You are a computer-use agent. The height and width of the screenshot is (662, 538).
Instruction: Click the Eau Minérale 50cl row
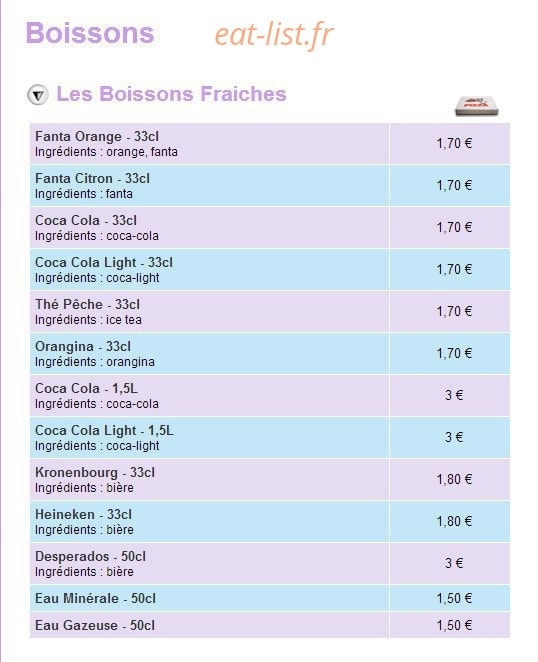coord(269,598)
